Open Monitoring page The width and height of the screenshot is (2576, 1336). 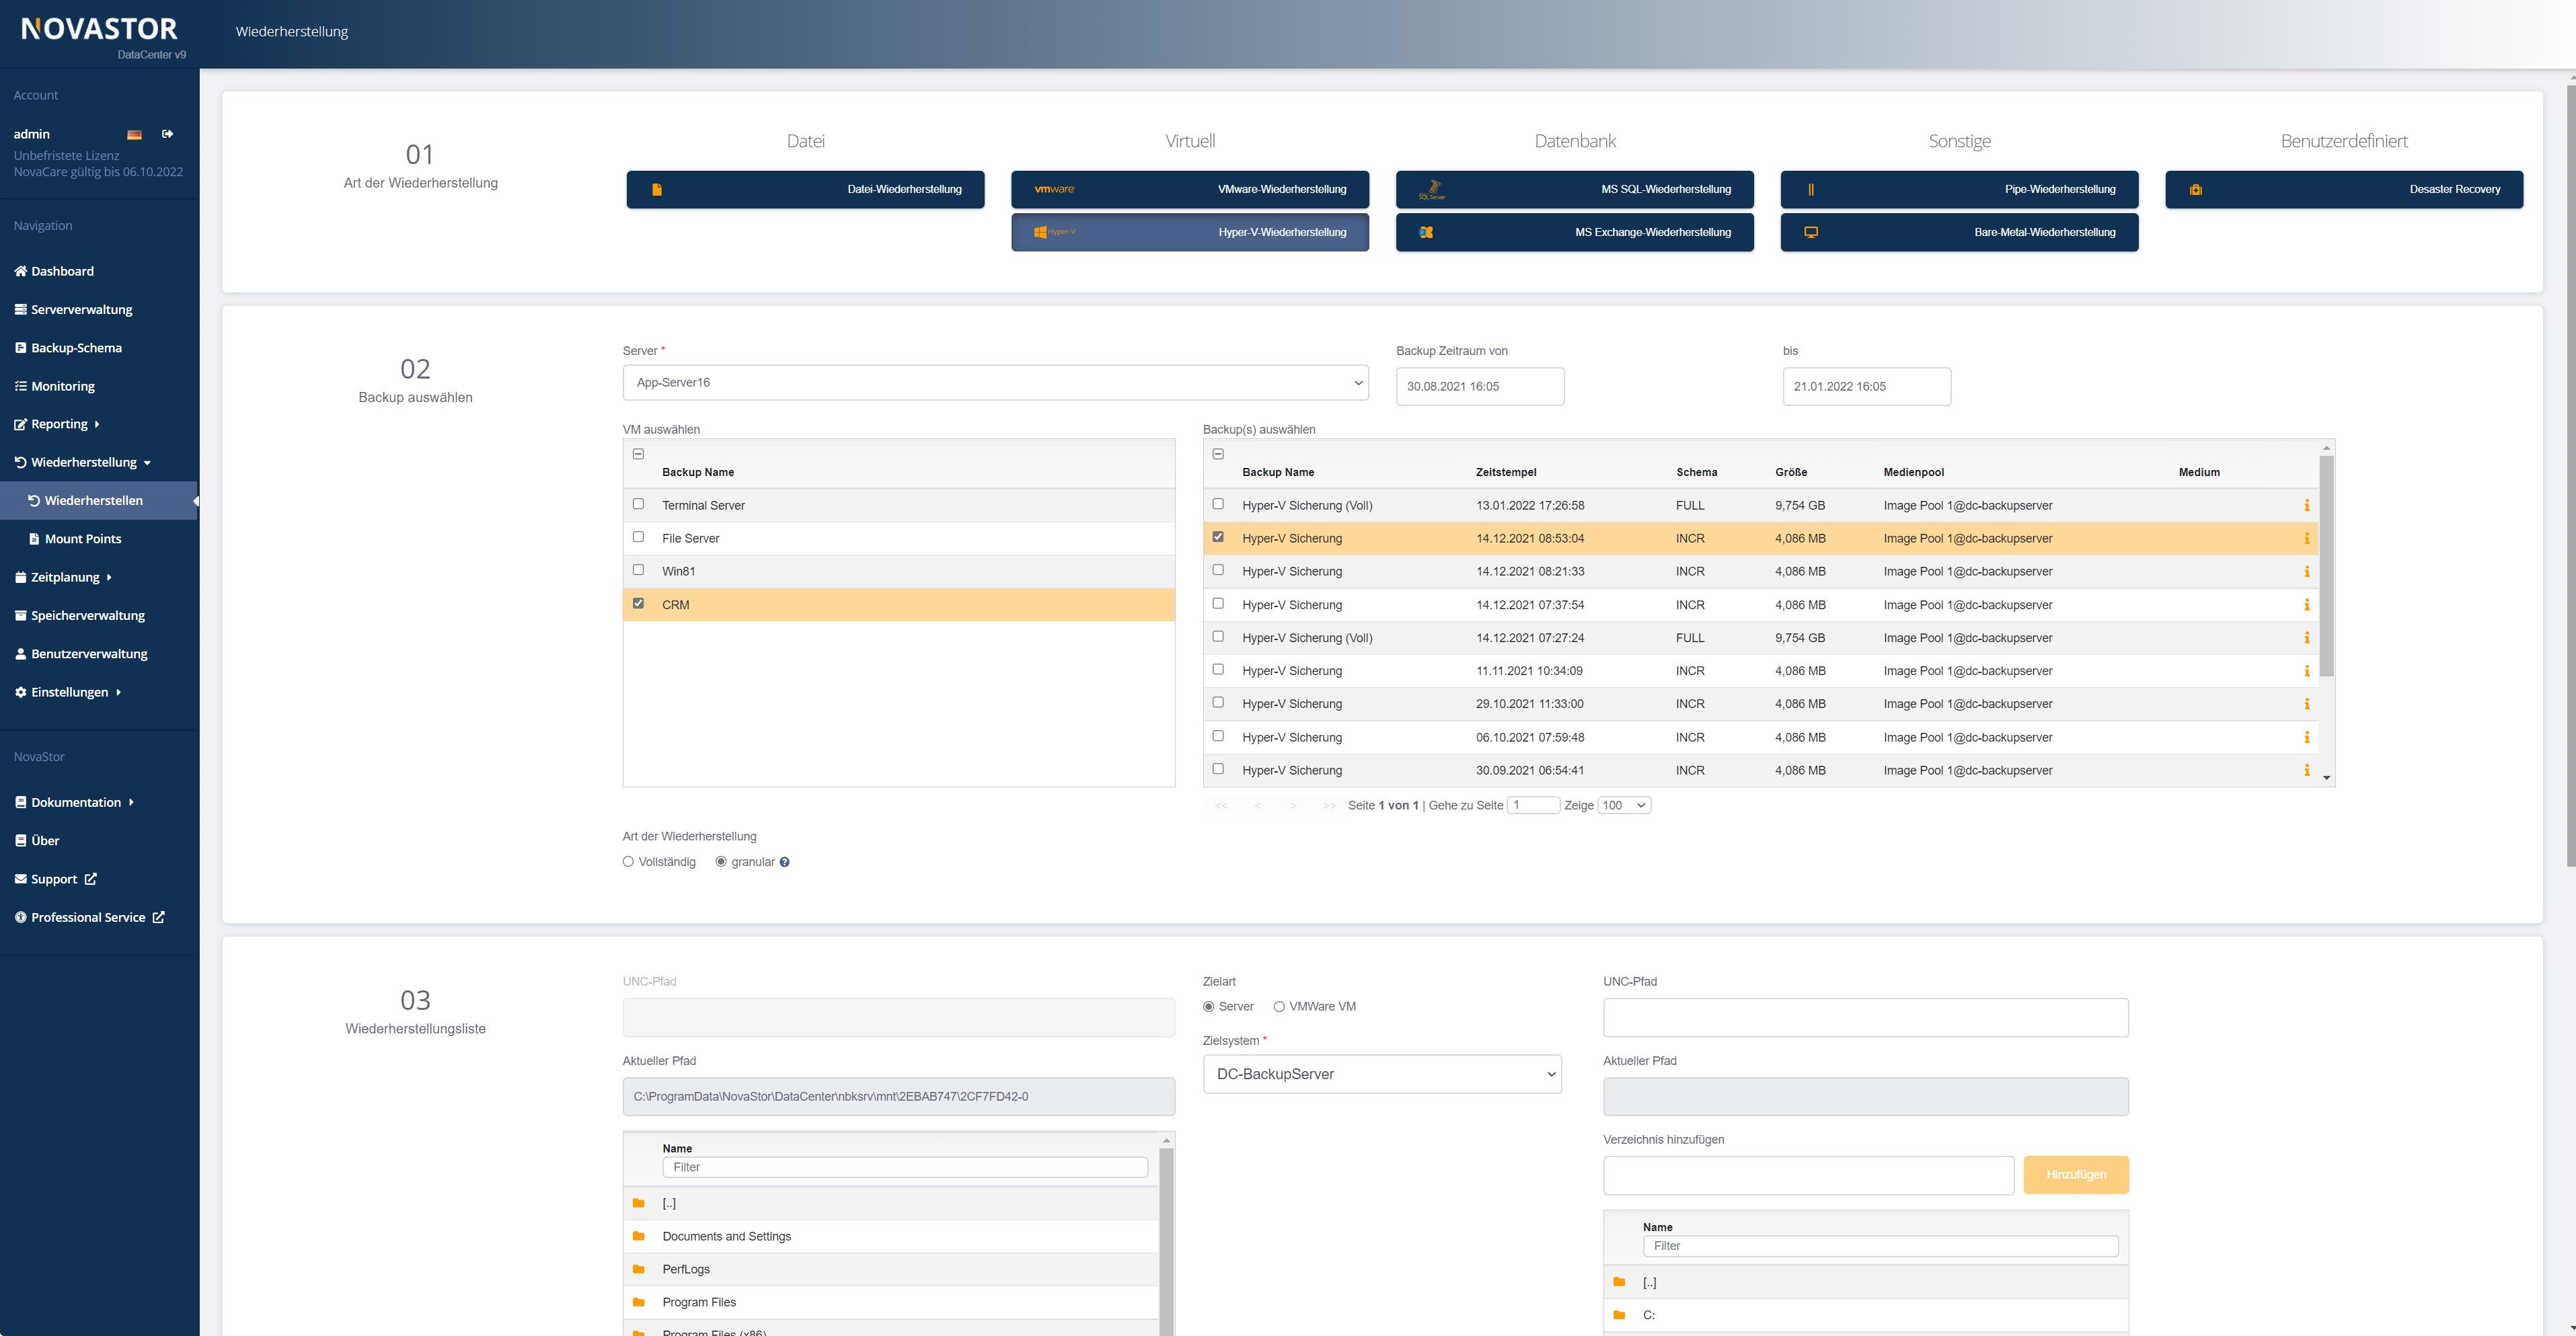(54, 386)
